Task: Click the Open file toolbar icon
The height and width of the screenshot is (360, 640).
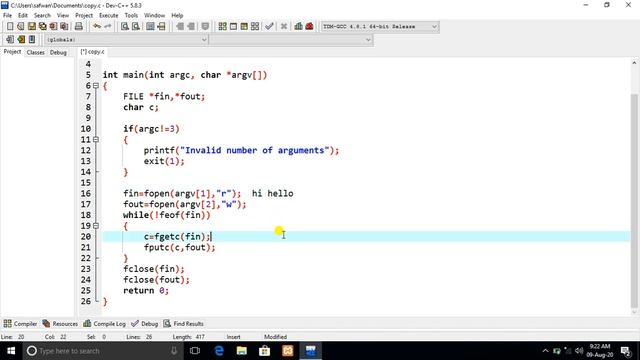Action: point(20,27)
